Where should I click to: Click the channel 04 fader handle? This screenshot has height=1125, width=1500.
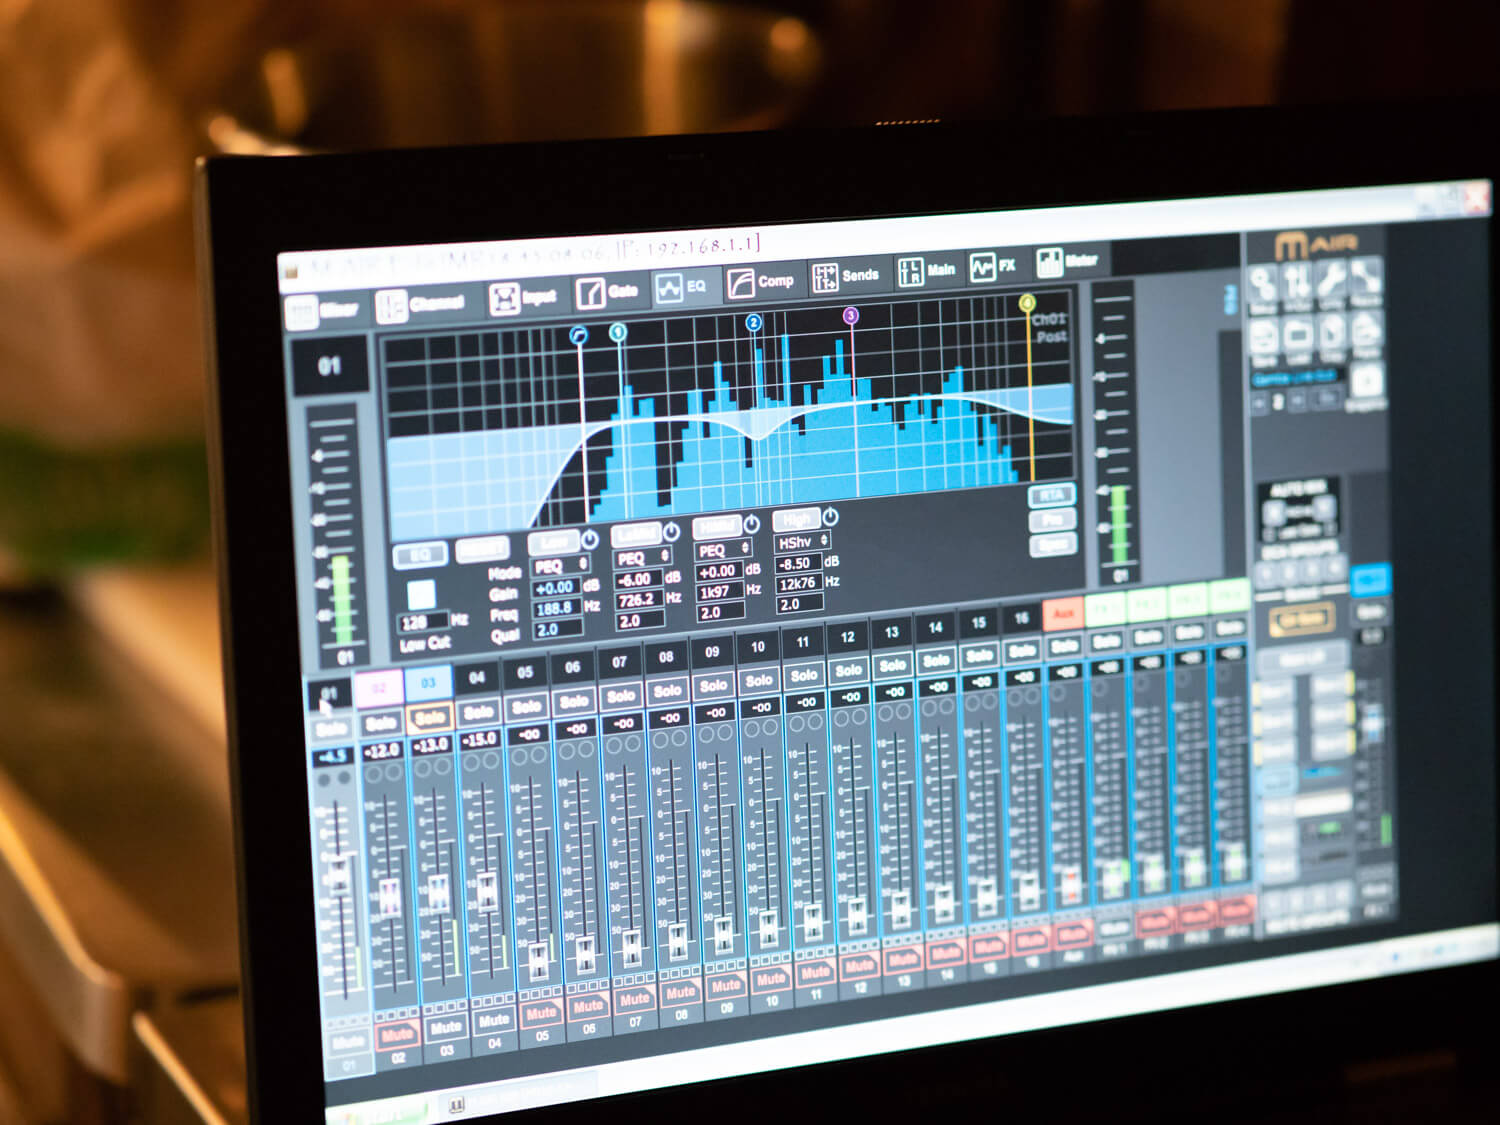(x=486, y=889)
